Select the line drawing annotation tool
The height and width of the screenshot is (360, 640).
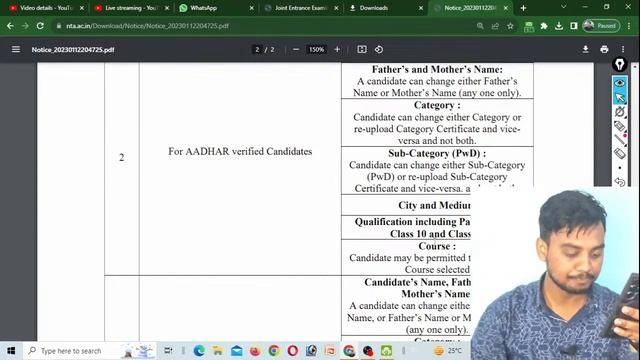[x=620, y=140]
